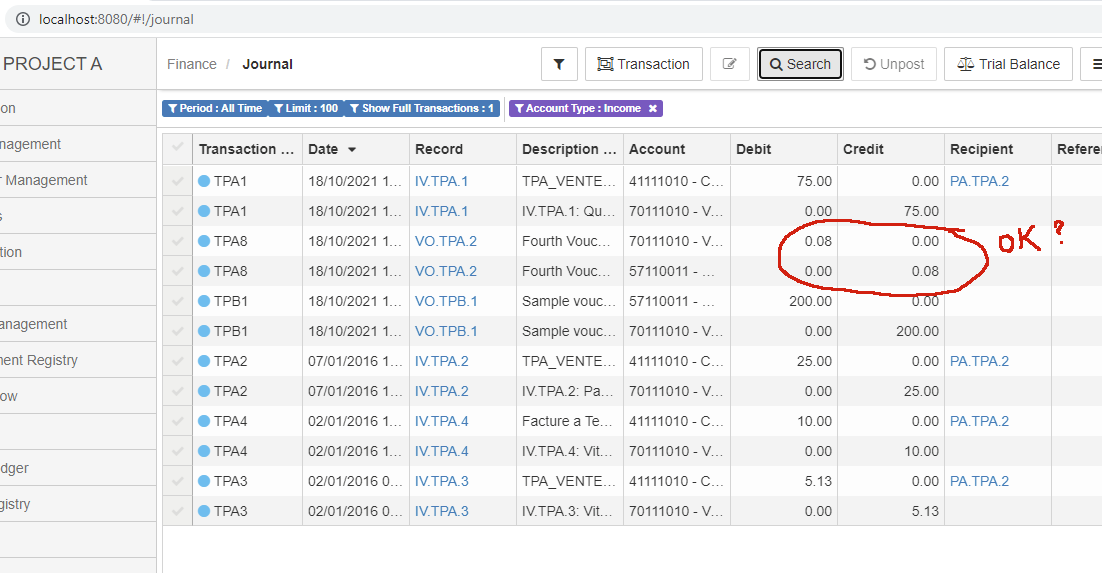Click the Period All Time filter tag
1102x573 pixels.
(215, 108)
